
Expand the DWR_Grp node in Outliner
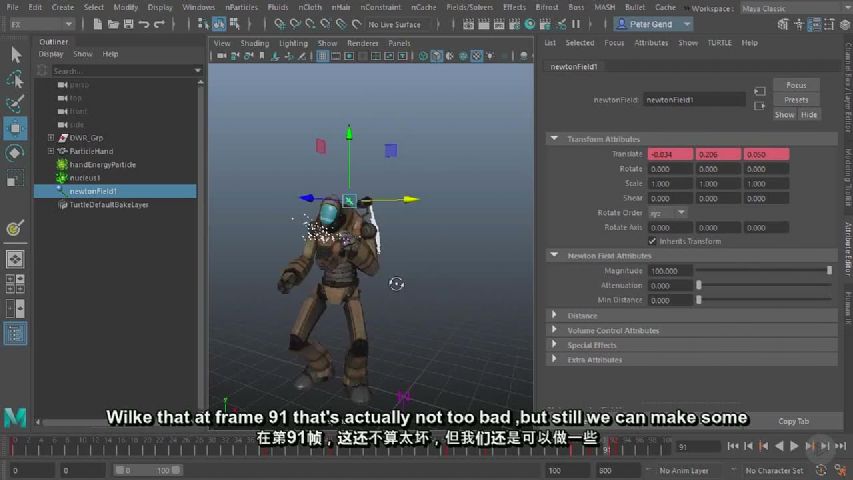[51, 138]
